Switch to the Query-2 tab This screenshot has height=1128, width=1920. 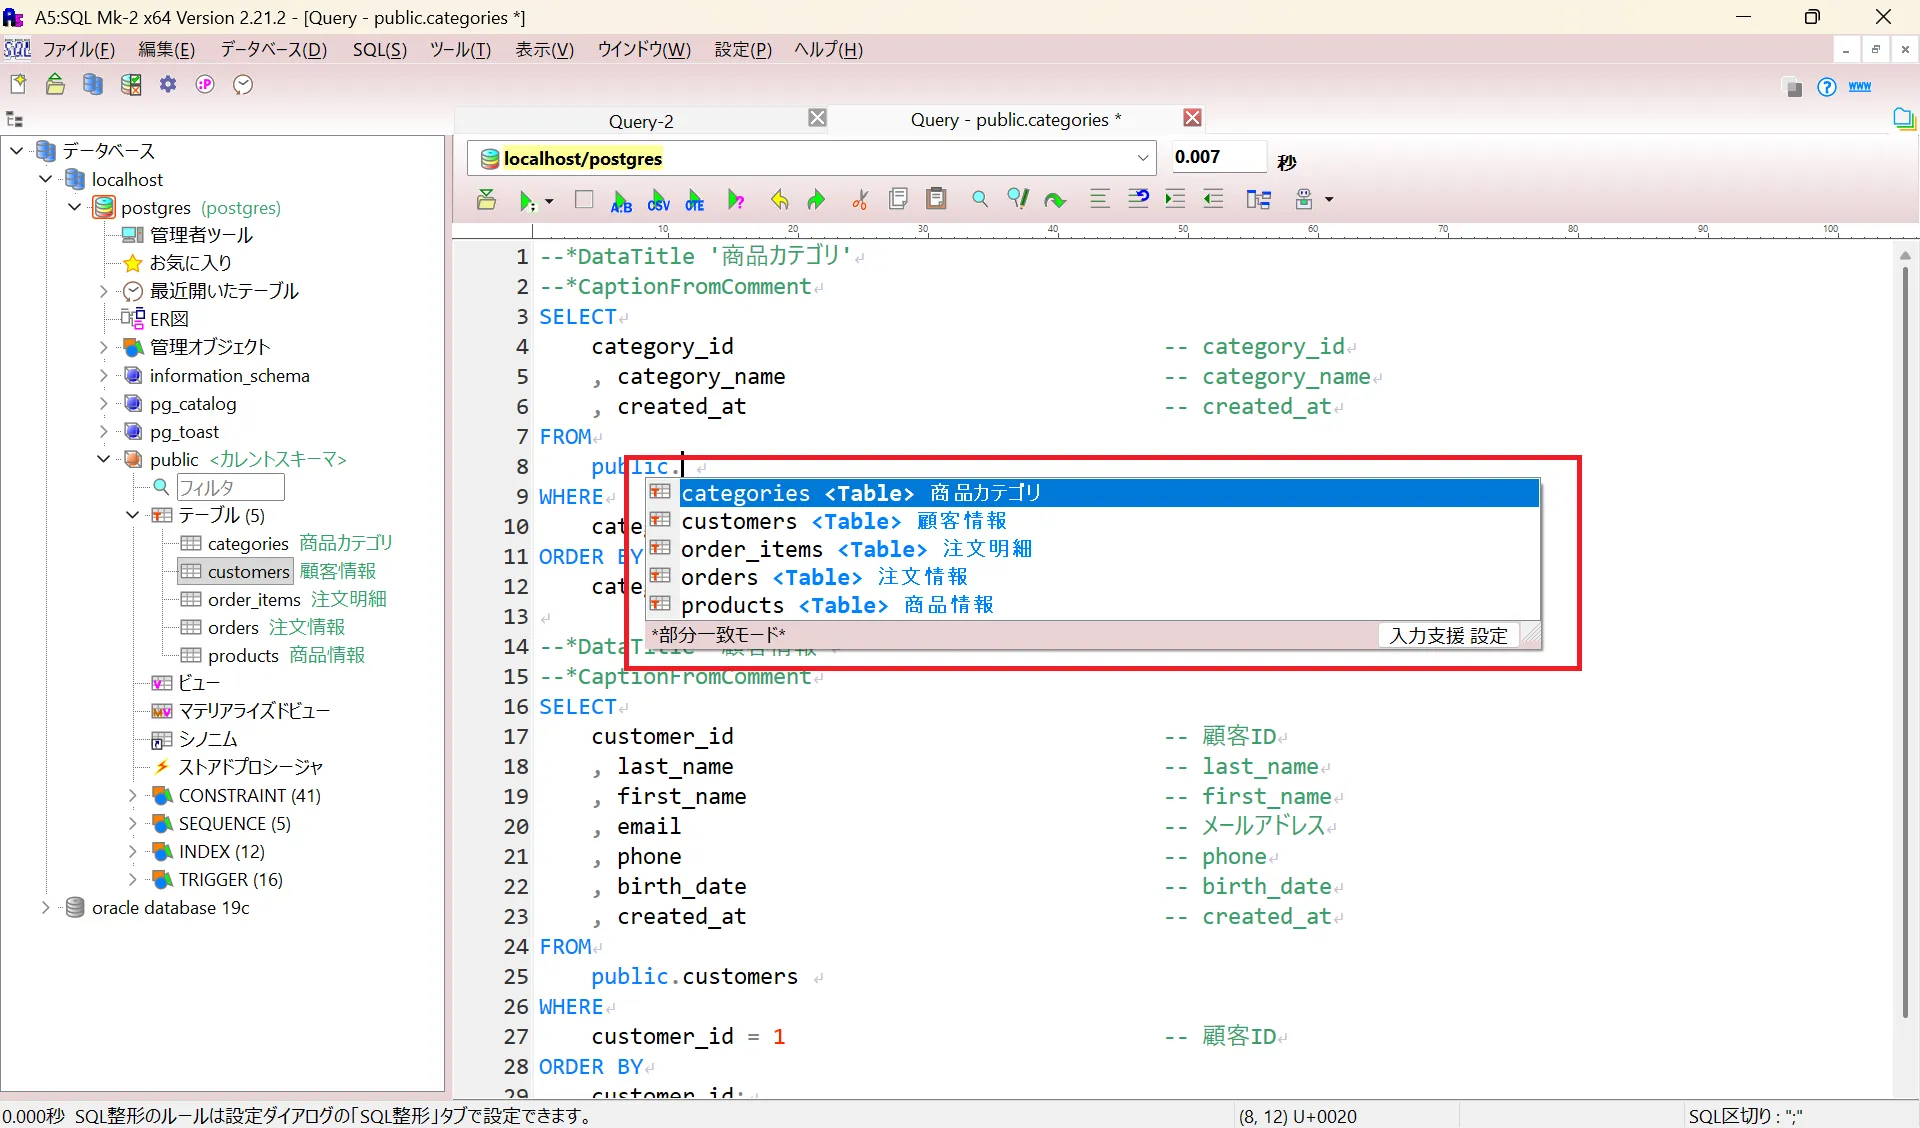[x=641, y=121]
